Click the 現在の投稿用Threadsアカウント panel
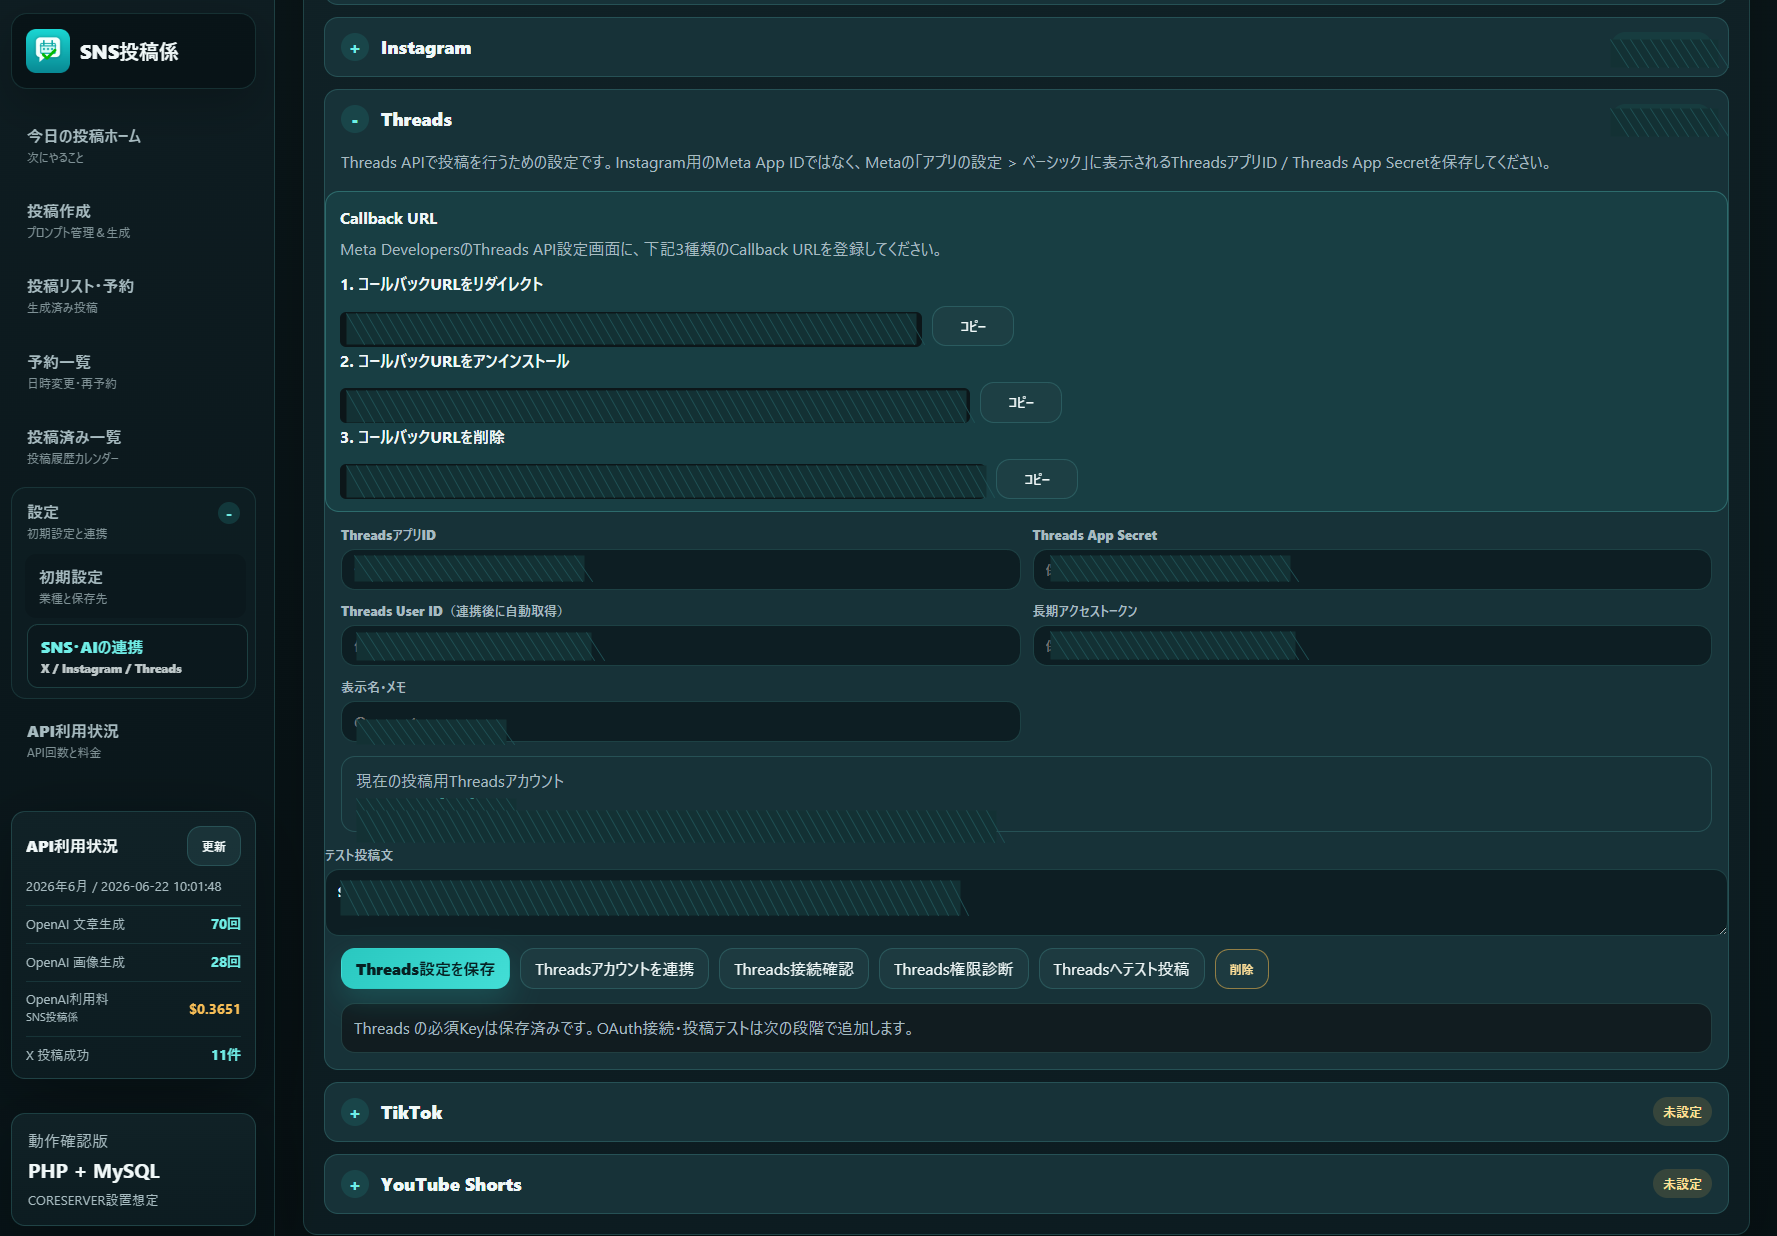The image size is (1777, 1236). pyautogui.click(x=1026, y=794)
